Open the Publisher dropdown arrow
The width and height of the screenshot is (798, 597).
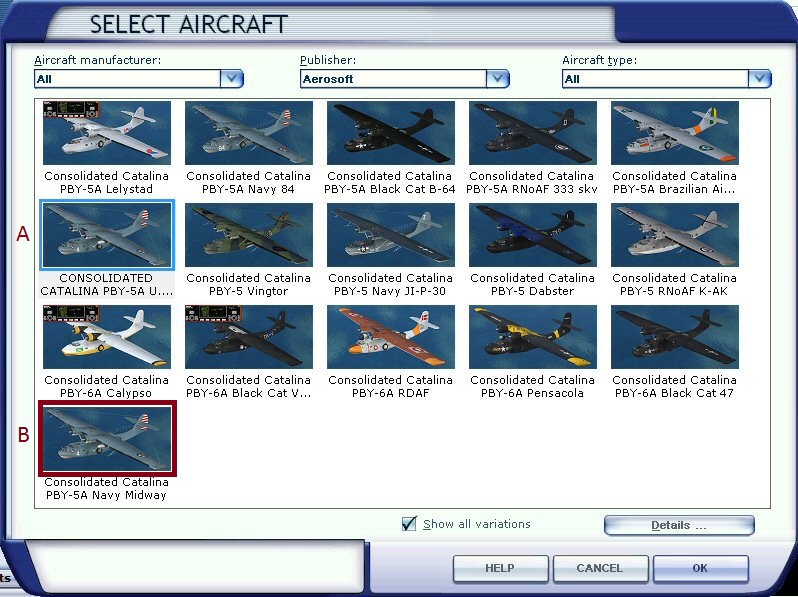[x=497, y=79]
